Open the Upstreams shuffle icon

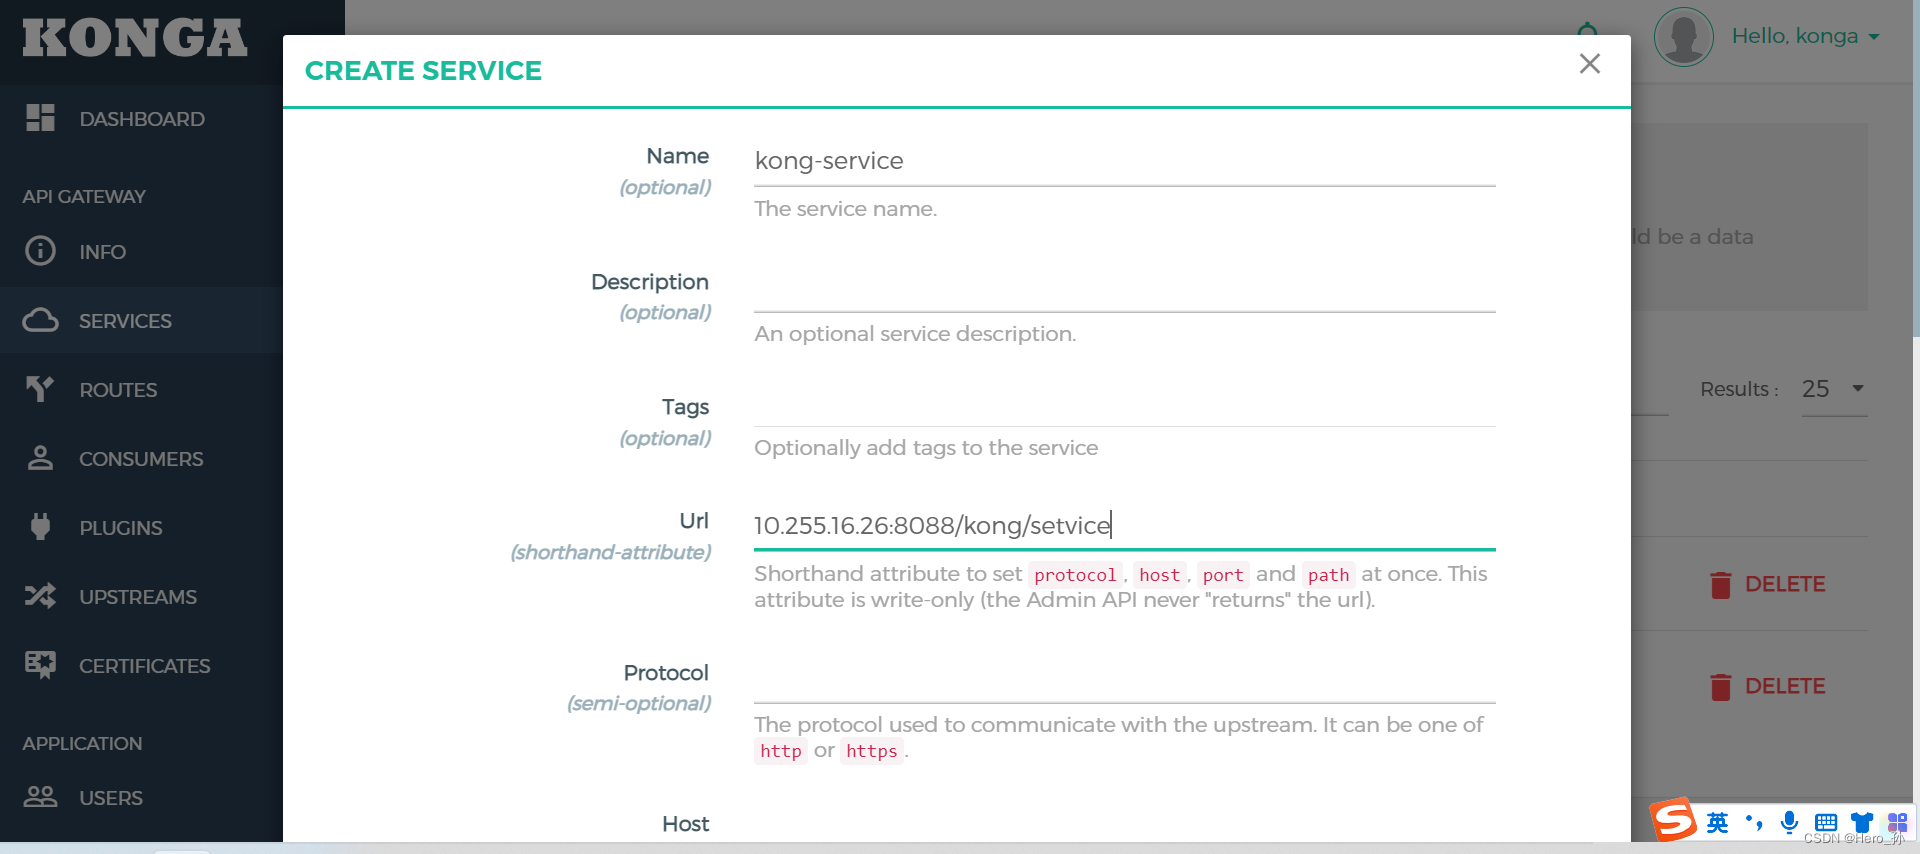click(x=40, y=596)
